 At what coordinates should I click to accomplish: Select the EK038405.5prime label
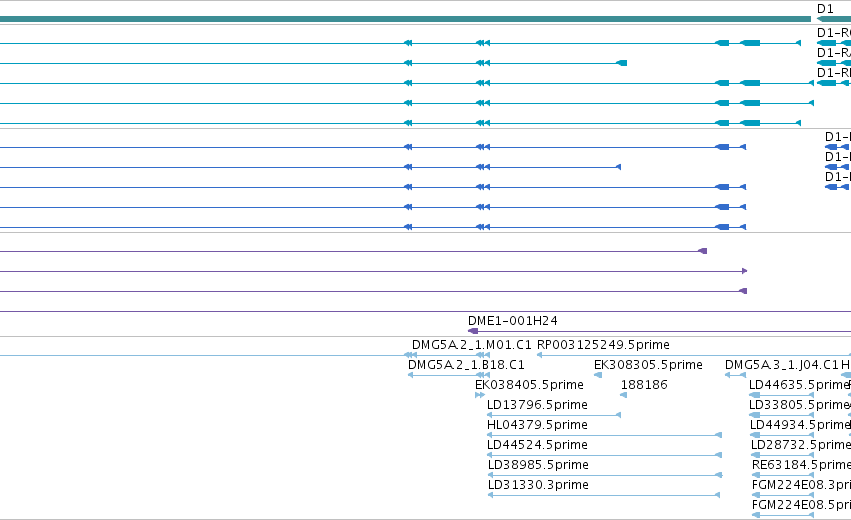click(529, 385)
